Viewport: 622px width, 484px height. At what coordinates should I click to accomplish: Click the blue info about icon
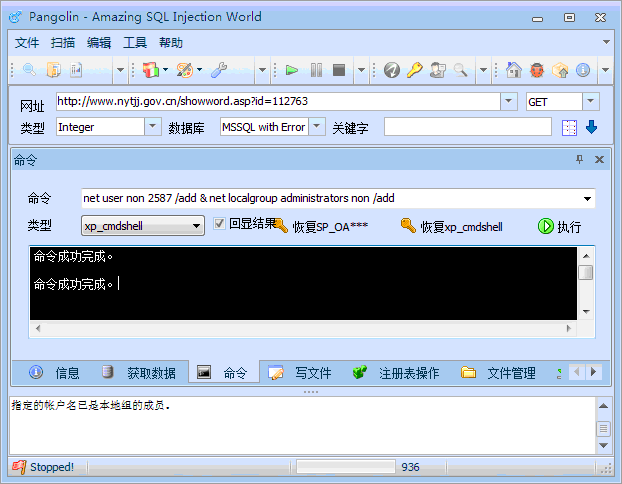pos(583,70)
